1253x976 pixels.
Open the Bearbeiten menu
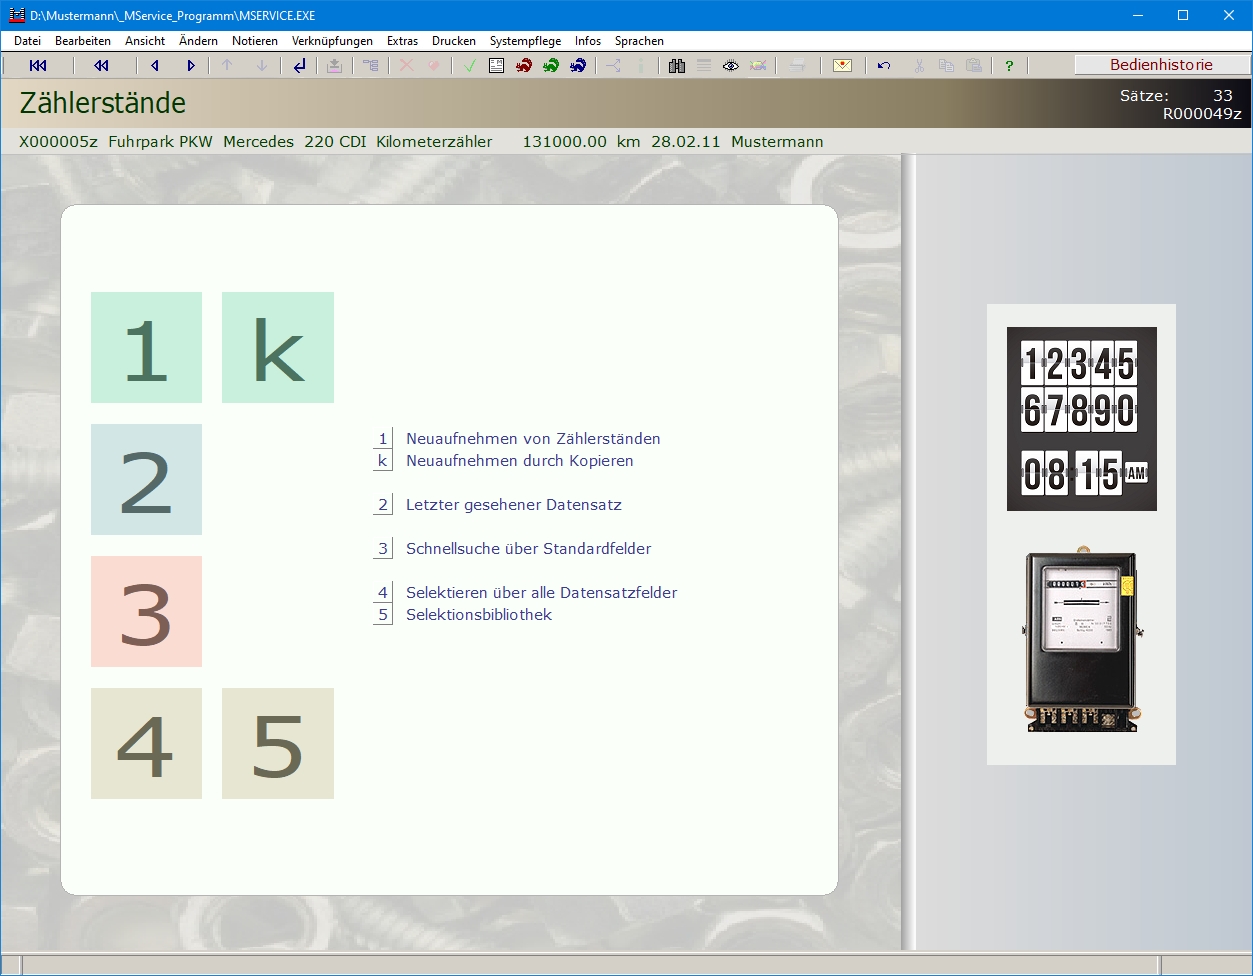(83, 41)
